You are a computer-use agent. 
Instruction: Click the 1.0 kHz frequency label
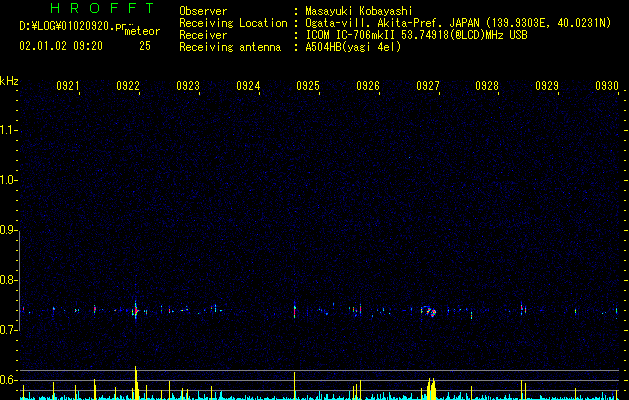(8, 180)
